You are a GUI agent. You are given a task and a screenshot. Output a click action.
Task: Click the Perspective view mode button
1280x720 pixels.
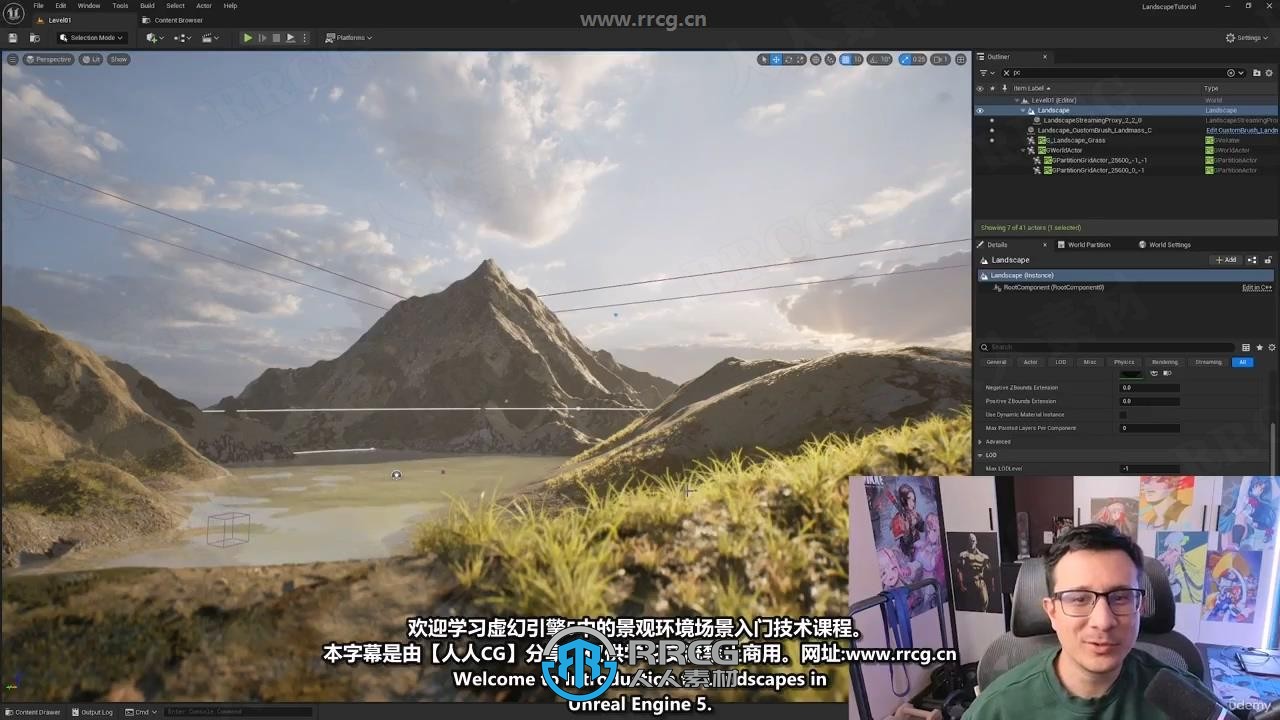[x=49, y=60]
